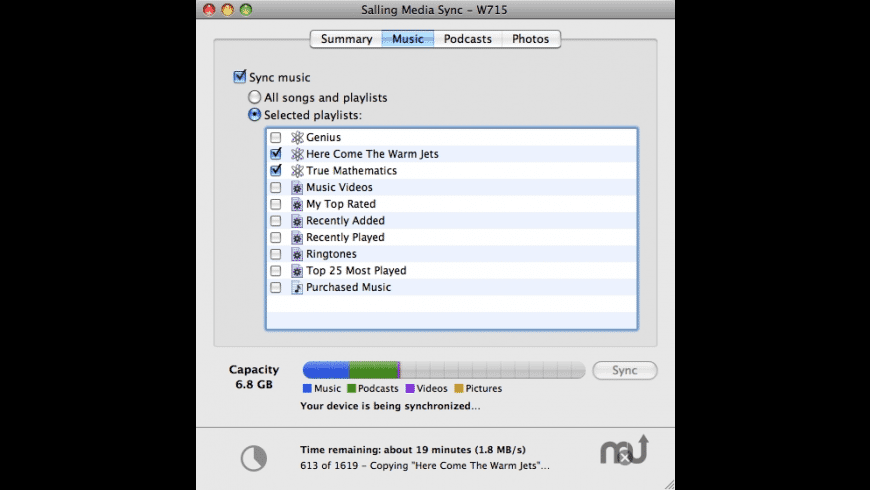The image size is (870, 490).
Task: Click the blue Music capacity segment
Action: pos(326,370)
